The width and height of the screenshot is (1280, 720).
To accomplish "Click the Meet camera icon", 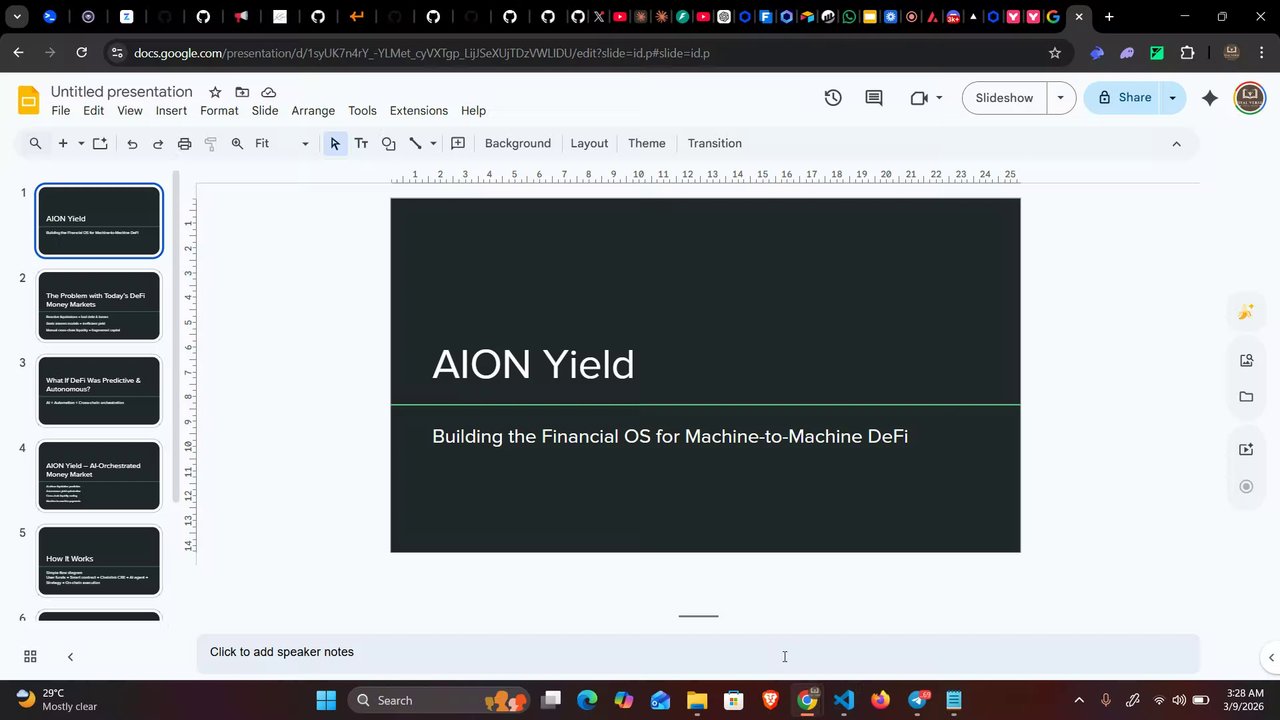I will [x=919, y=98].
